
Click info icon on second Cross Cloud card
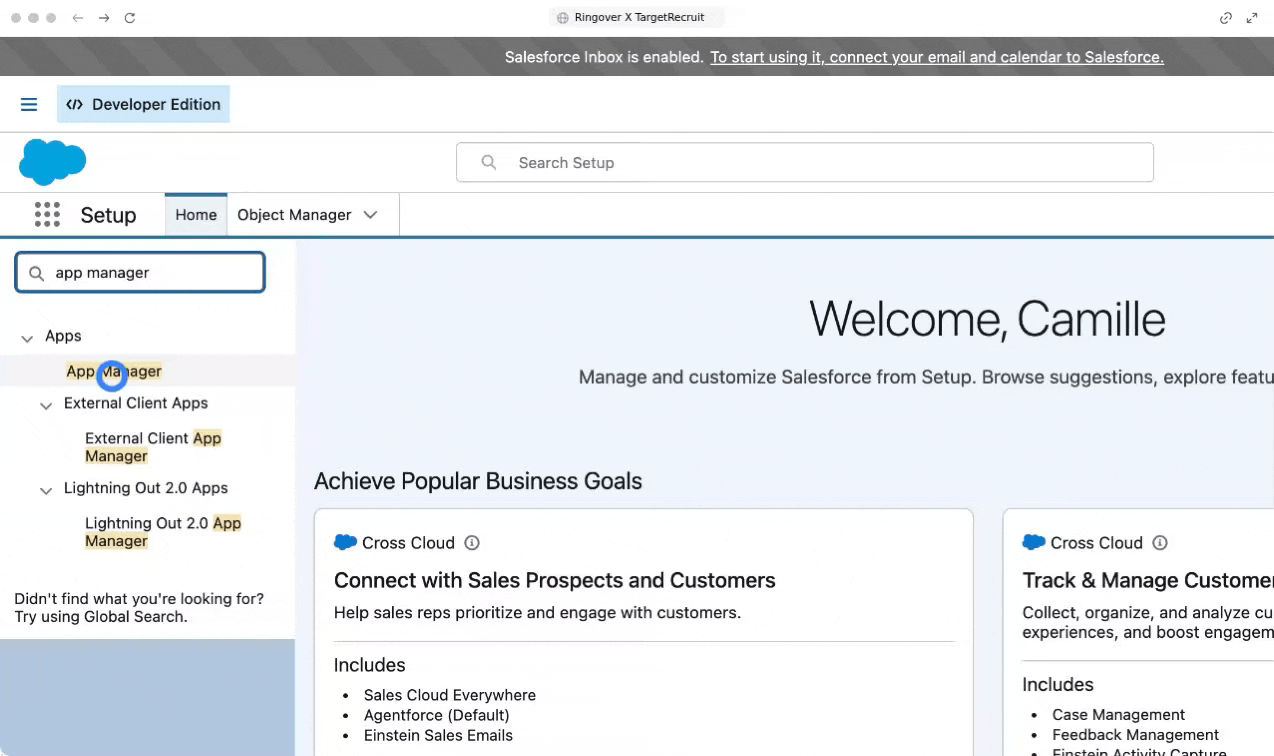pyautogui.click(x=1160, y=543)
